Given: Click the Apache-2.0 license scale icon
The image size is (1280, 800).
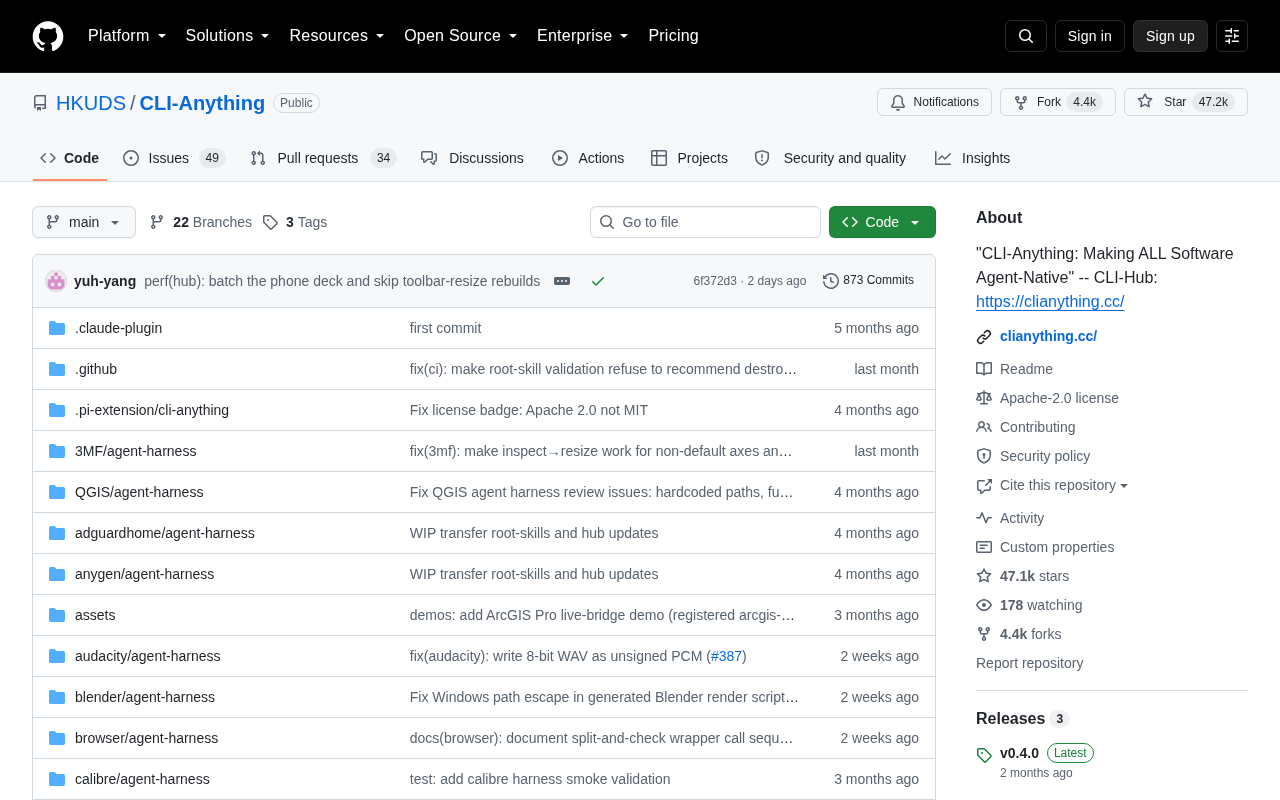Looking at the screenshot, I should (x=984, y=398).
